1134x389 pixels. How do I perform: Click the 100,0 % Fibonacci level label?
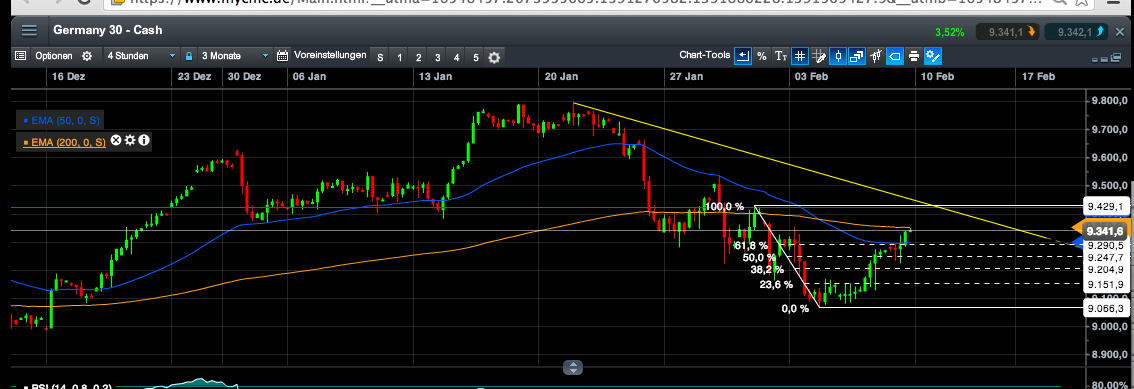(724, 207)
